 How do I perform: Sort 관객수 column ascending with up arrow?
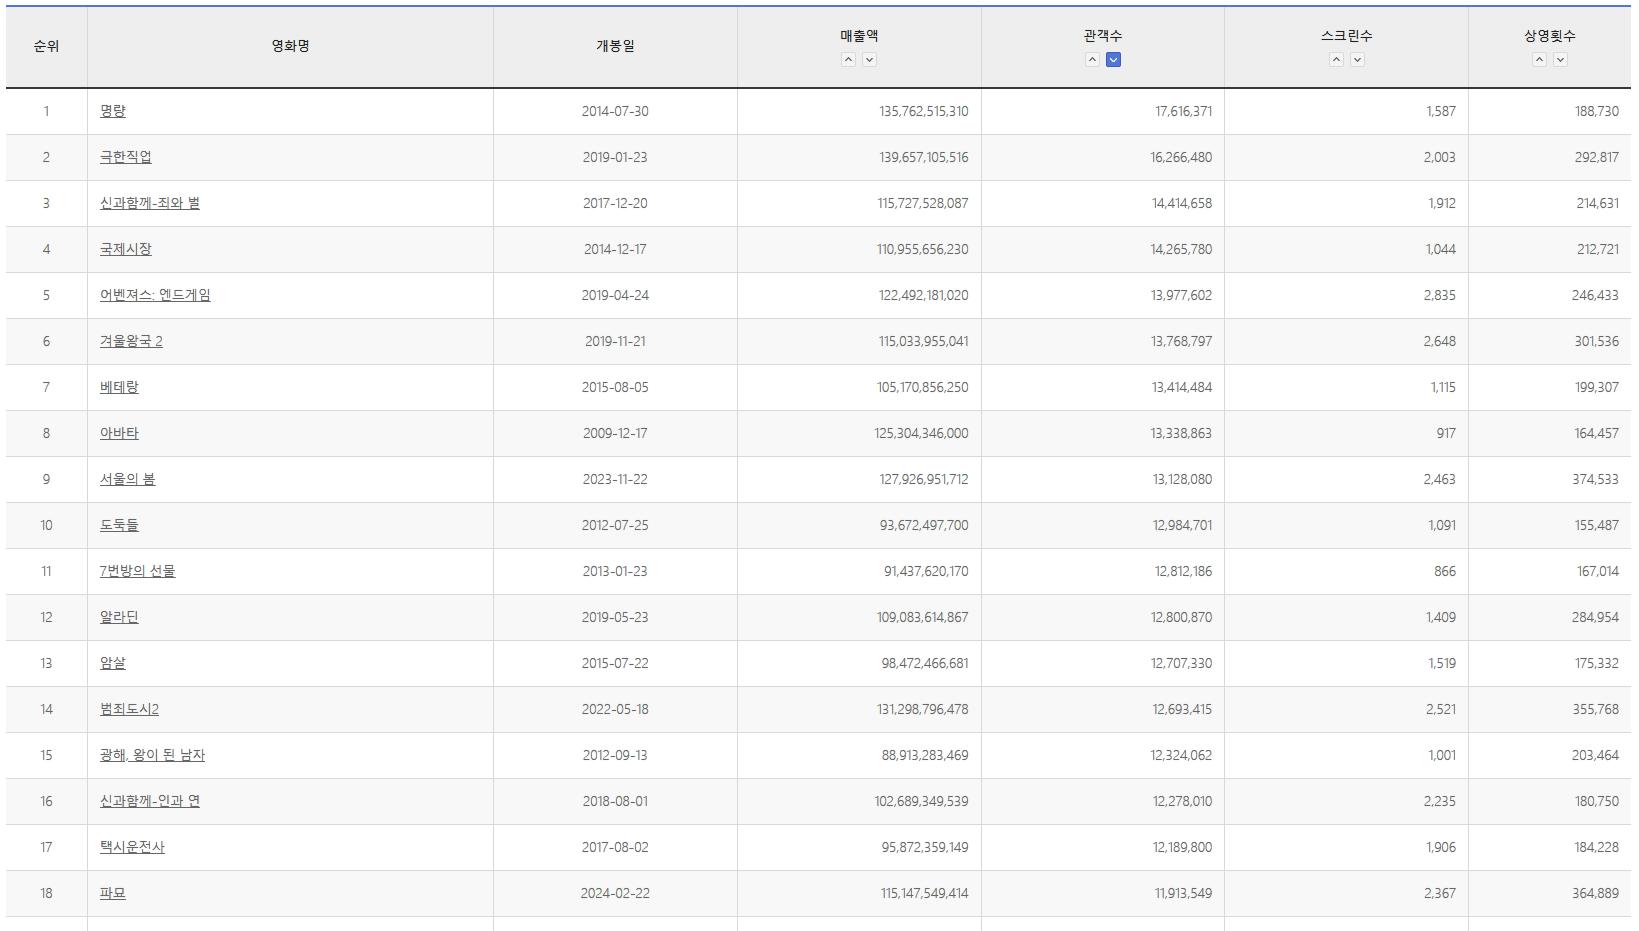[x=1092, y=60]
